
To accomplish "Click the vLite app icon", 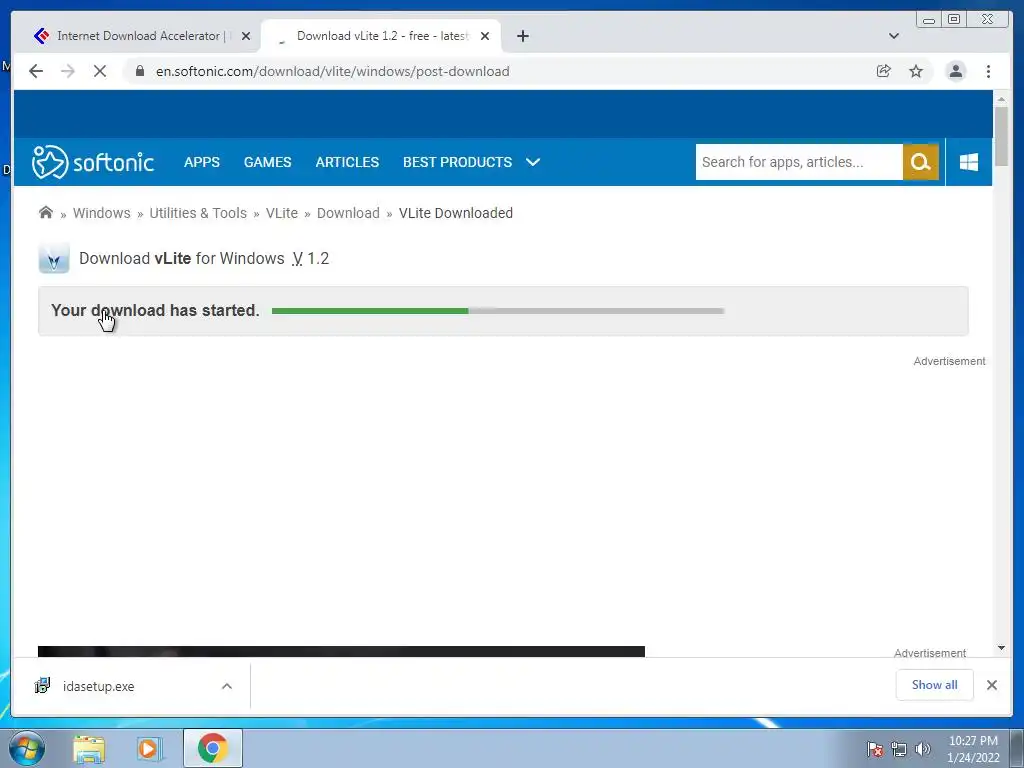I will 54,258.
